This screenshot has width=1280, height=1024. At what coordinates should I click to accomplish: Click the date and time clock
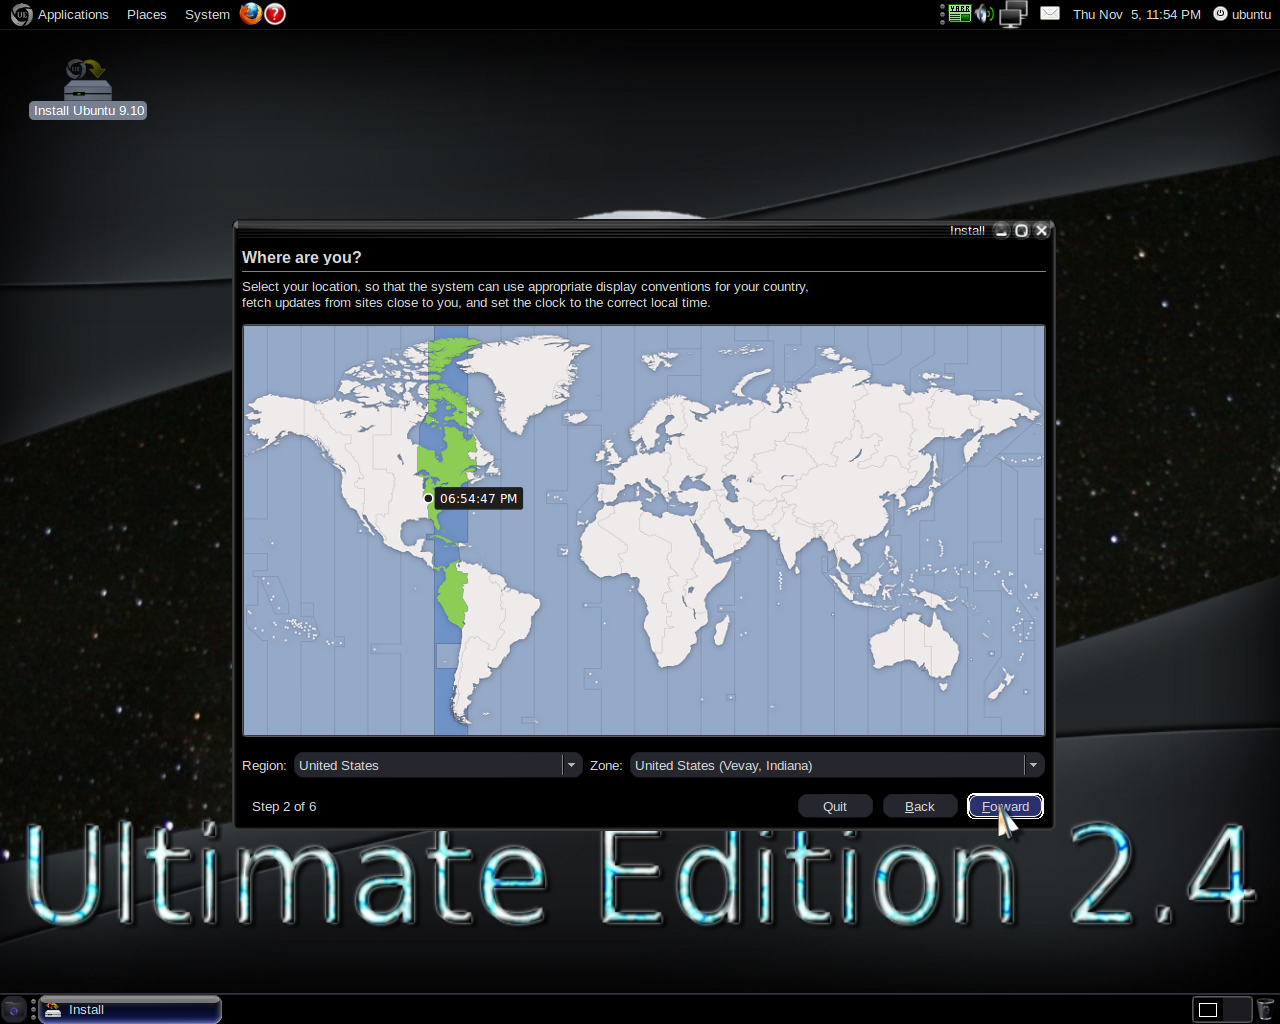pyautogui.click(x=1137, y=14)
